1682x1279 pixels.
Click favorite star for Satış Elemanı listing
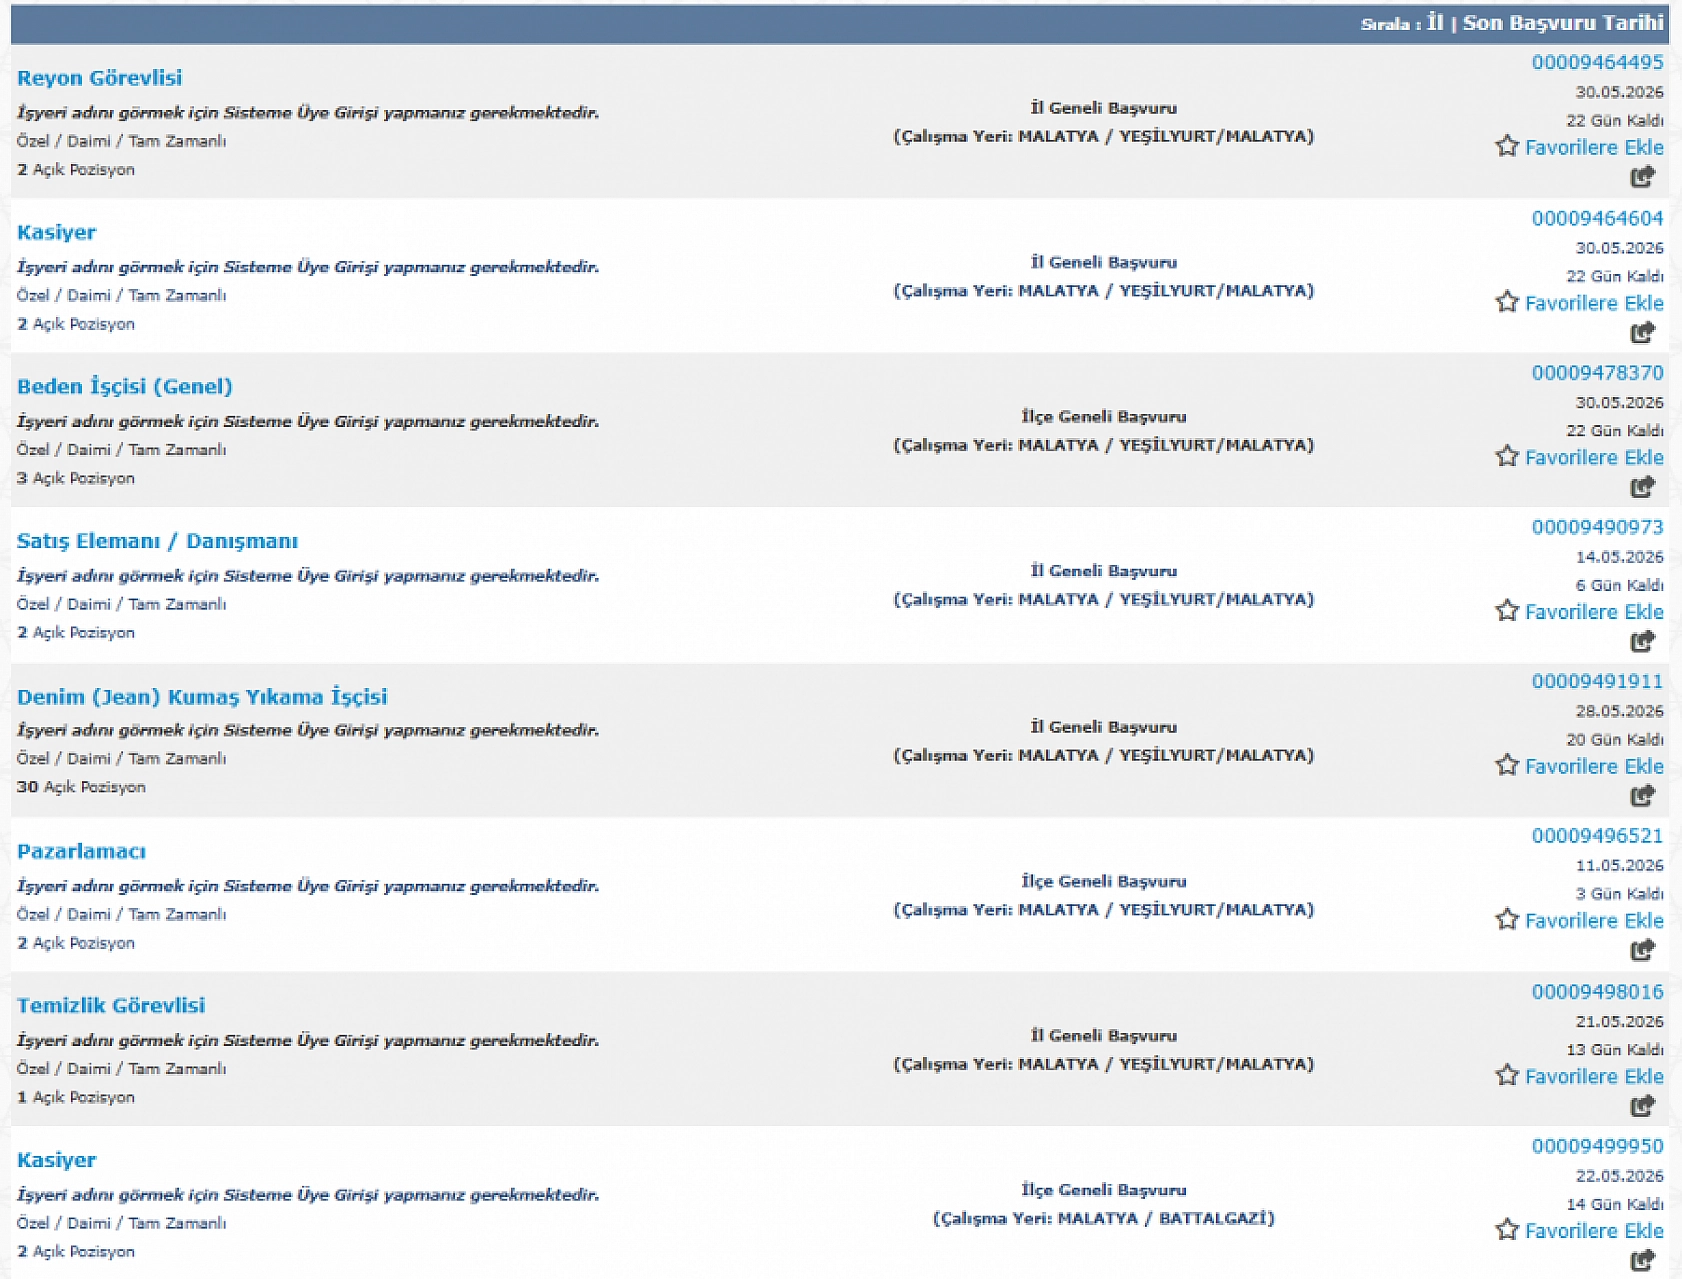(1507, 611)
